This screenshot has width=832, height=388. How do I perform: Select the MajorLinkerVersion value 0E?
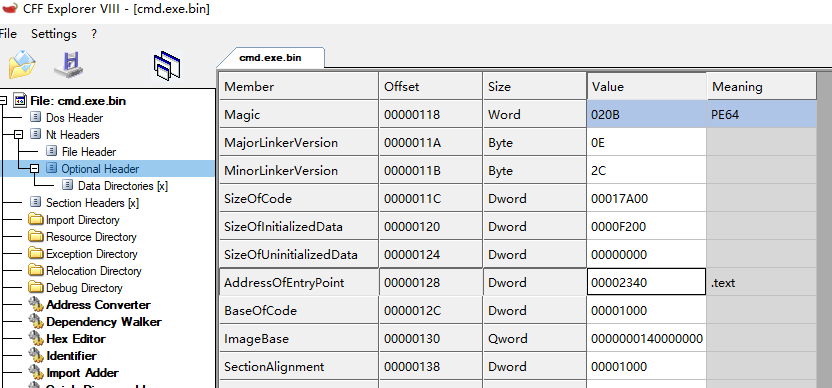pos(646,142)
